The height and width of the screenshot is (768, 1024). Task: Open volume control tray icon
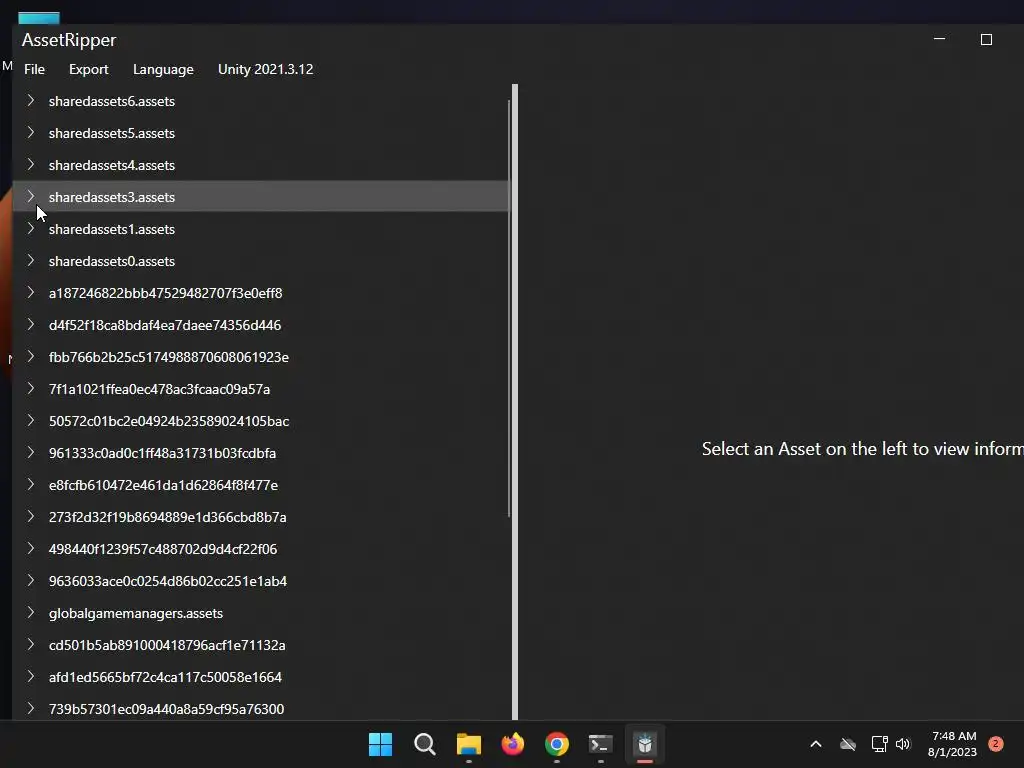(x=903, y=744)
